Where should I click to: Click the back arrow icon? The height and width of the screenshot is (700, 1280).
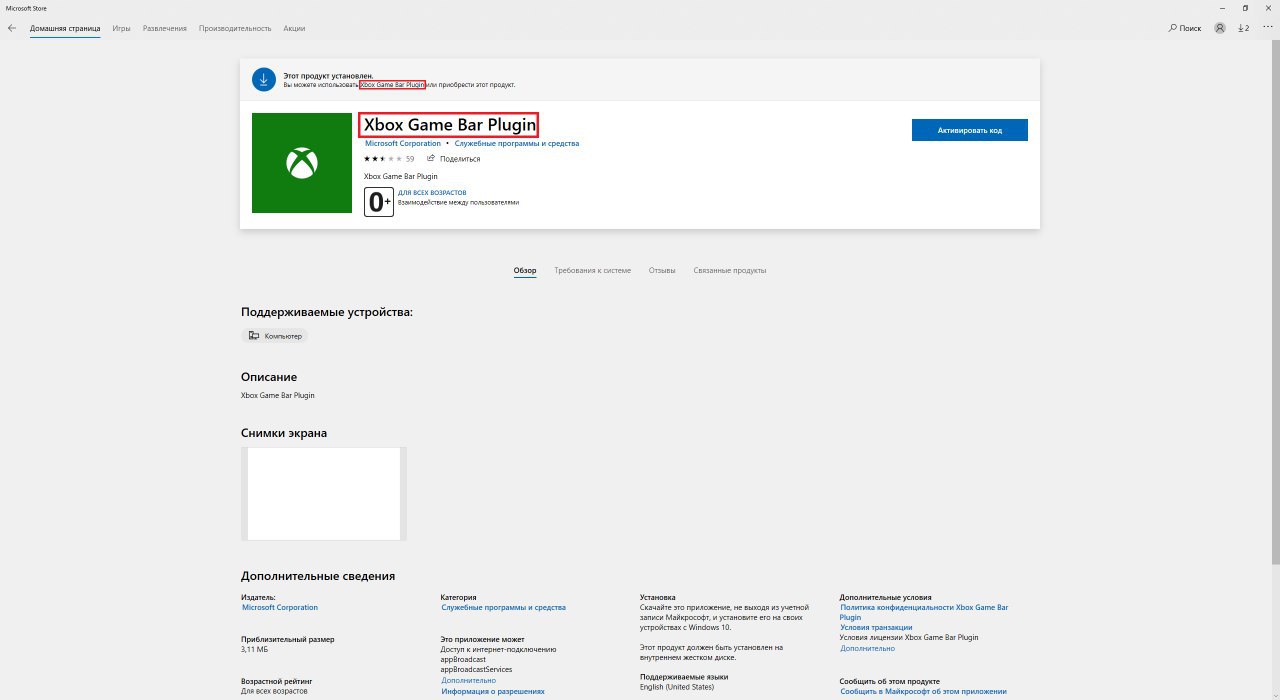(x=12, y=28)
